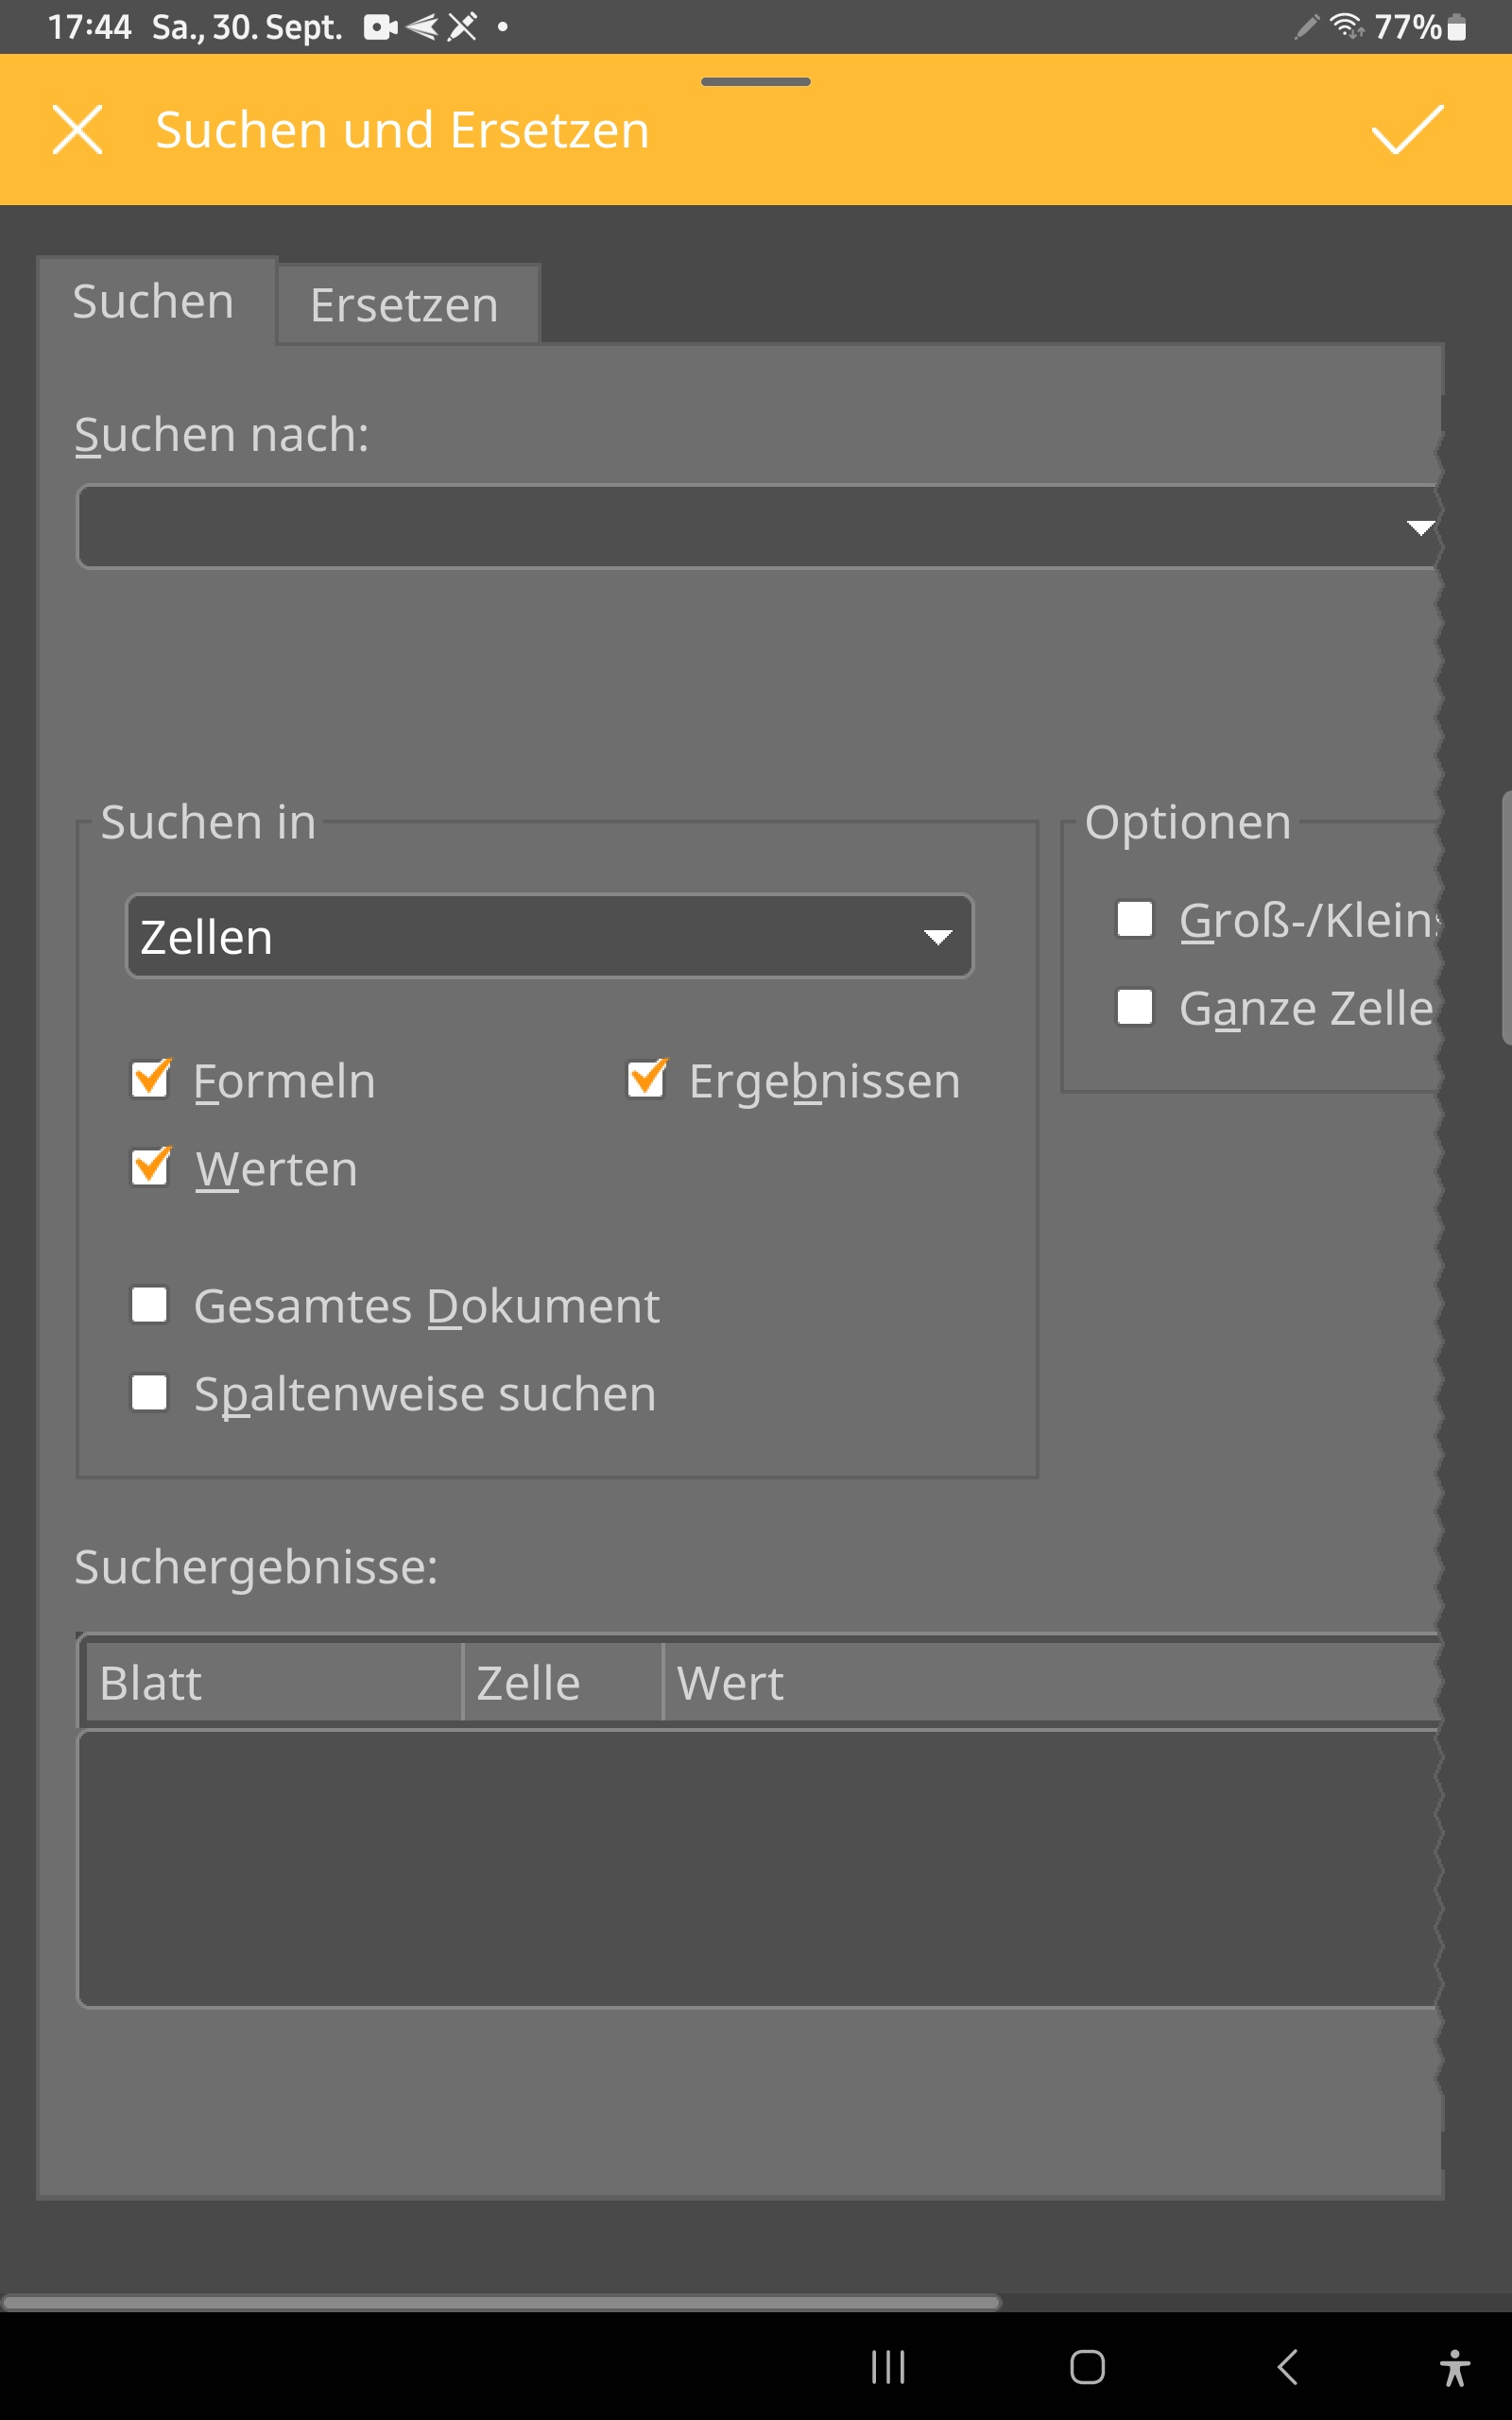Viewport: 1512px width, 2420px height.
Task: Click the horizontal scrollbar at bottom
Action: [500, 2302]
